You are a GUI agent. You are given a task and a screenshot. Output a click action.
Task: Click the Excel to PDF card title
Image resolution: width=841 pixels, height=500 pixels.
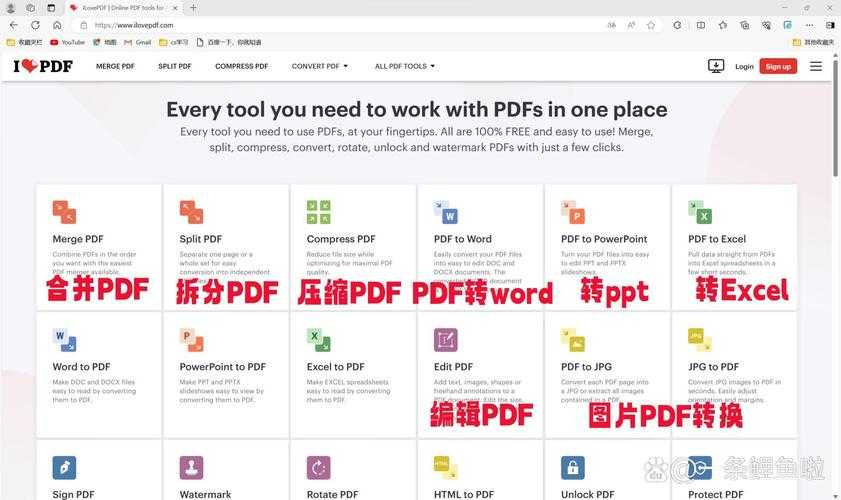(335, 367)
